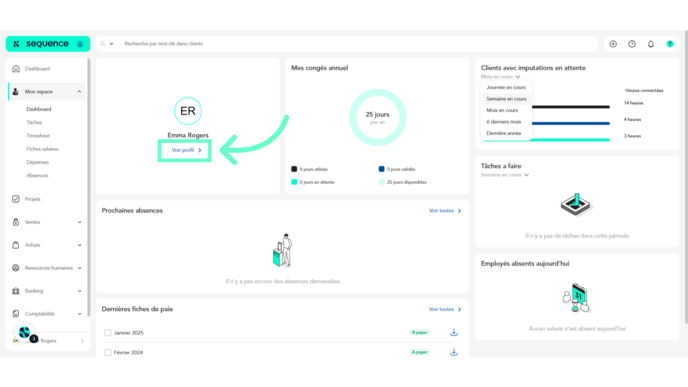Click the green help icon at top right
Viewport: 688px width, 387px height.
[670, 44]
